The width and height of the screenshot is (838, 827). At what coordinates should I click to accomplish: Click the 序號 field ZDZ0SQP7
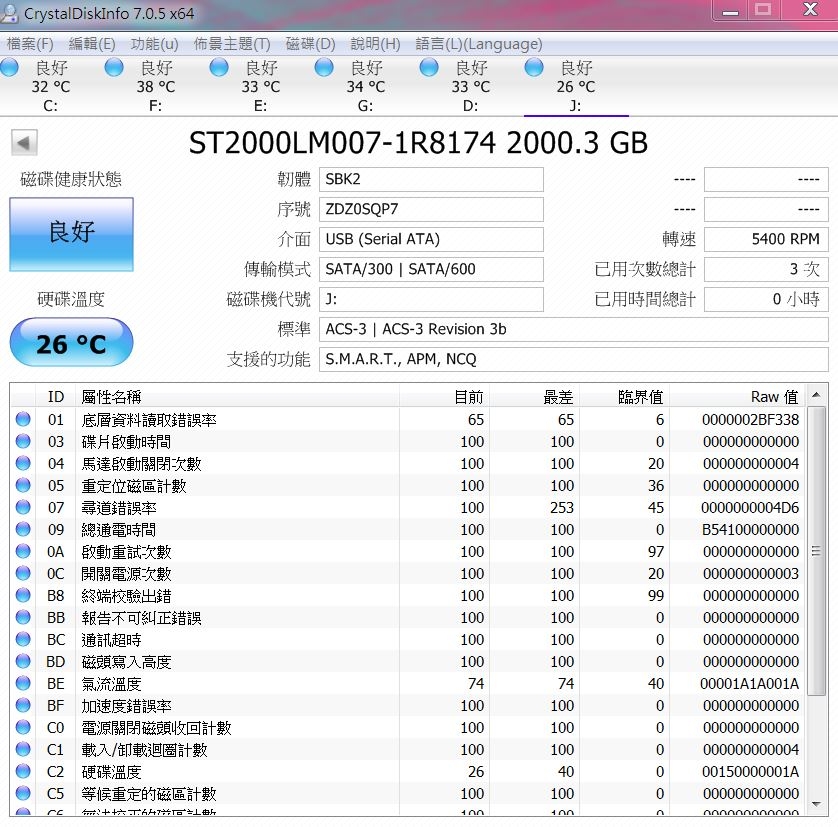coord(431,209)
